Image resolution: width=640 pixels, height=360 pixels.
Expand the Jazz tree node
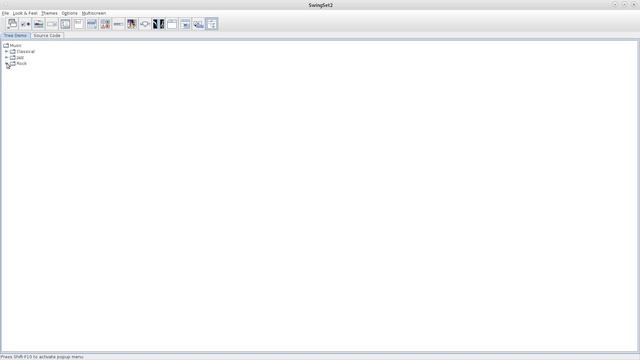tap(6, 58)
